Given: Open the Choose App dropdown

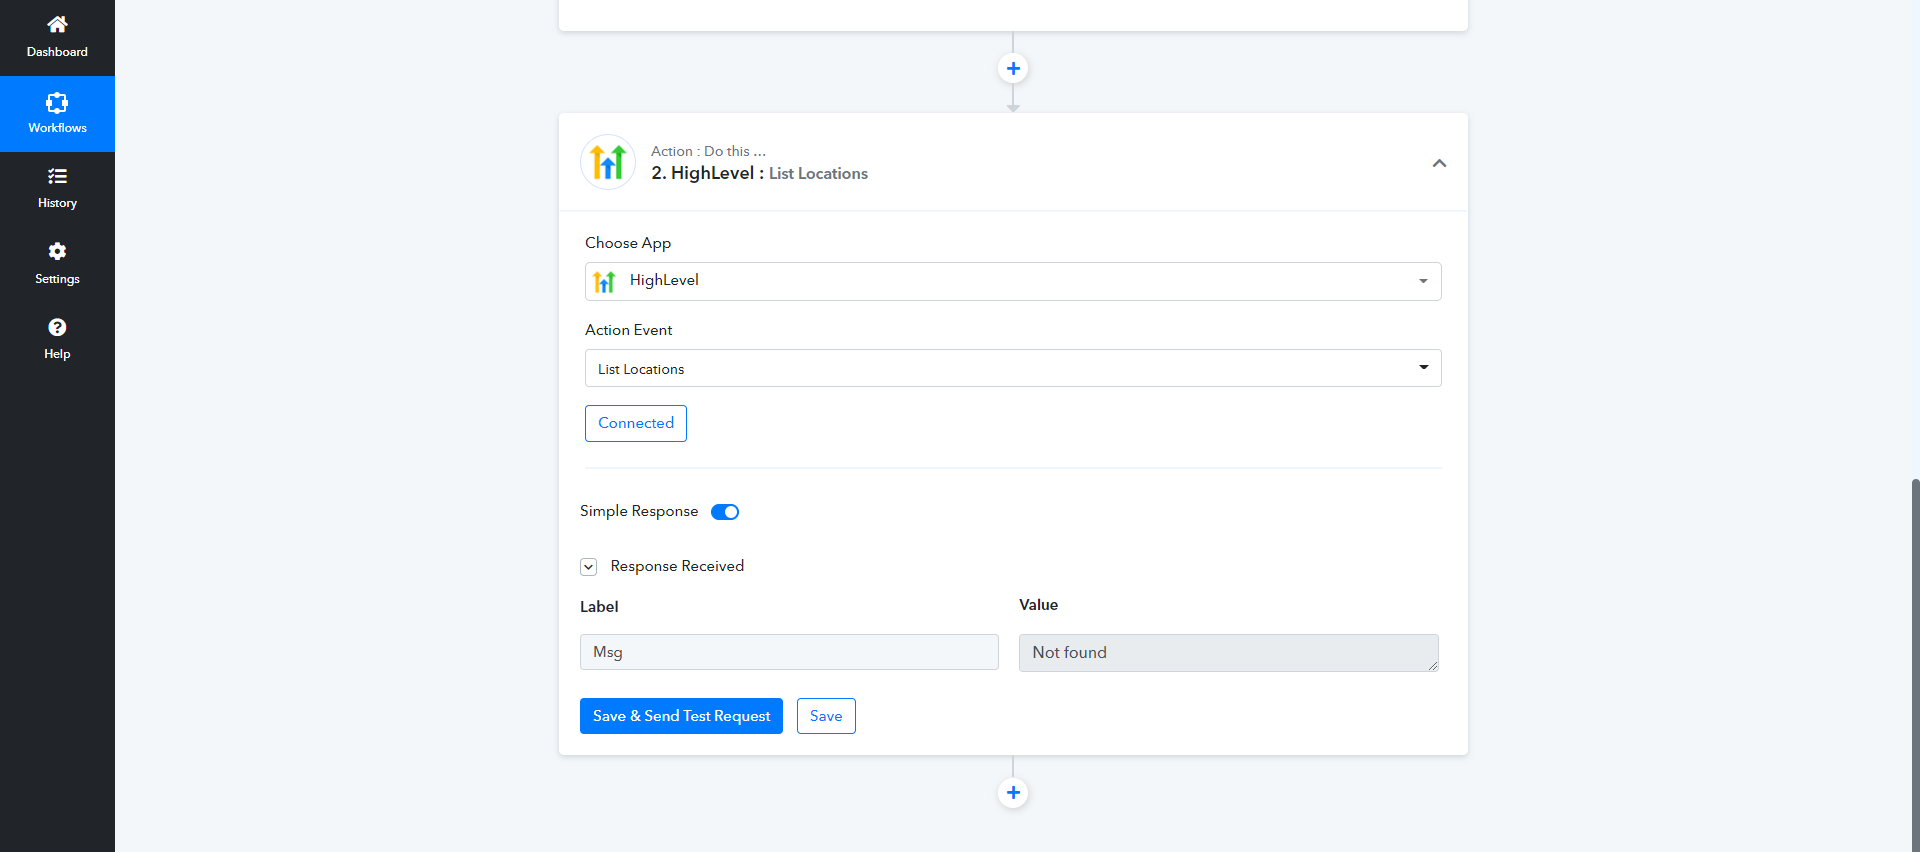Looking at the screenshot, I should 1013,281.
